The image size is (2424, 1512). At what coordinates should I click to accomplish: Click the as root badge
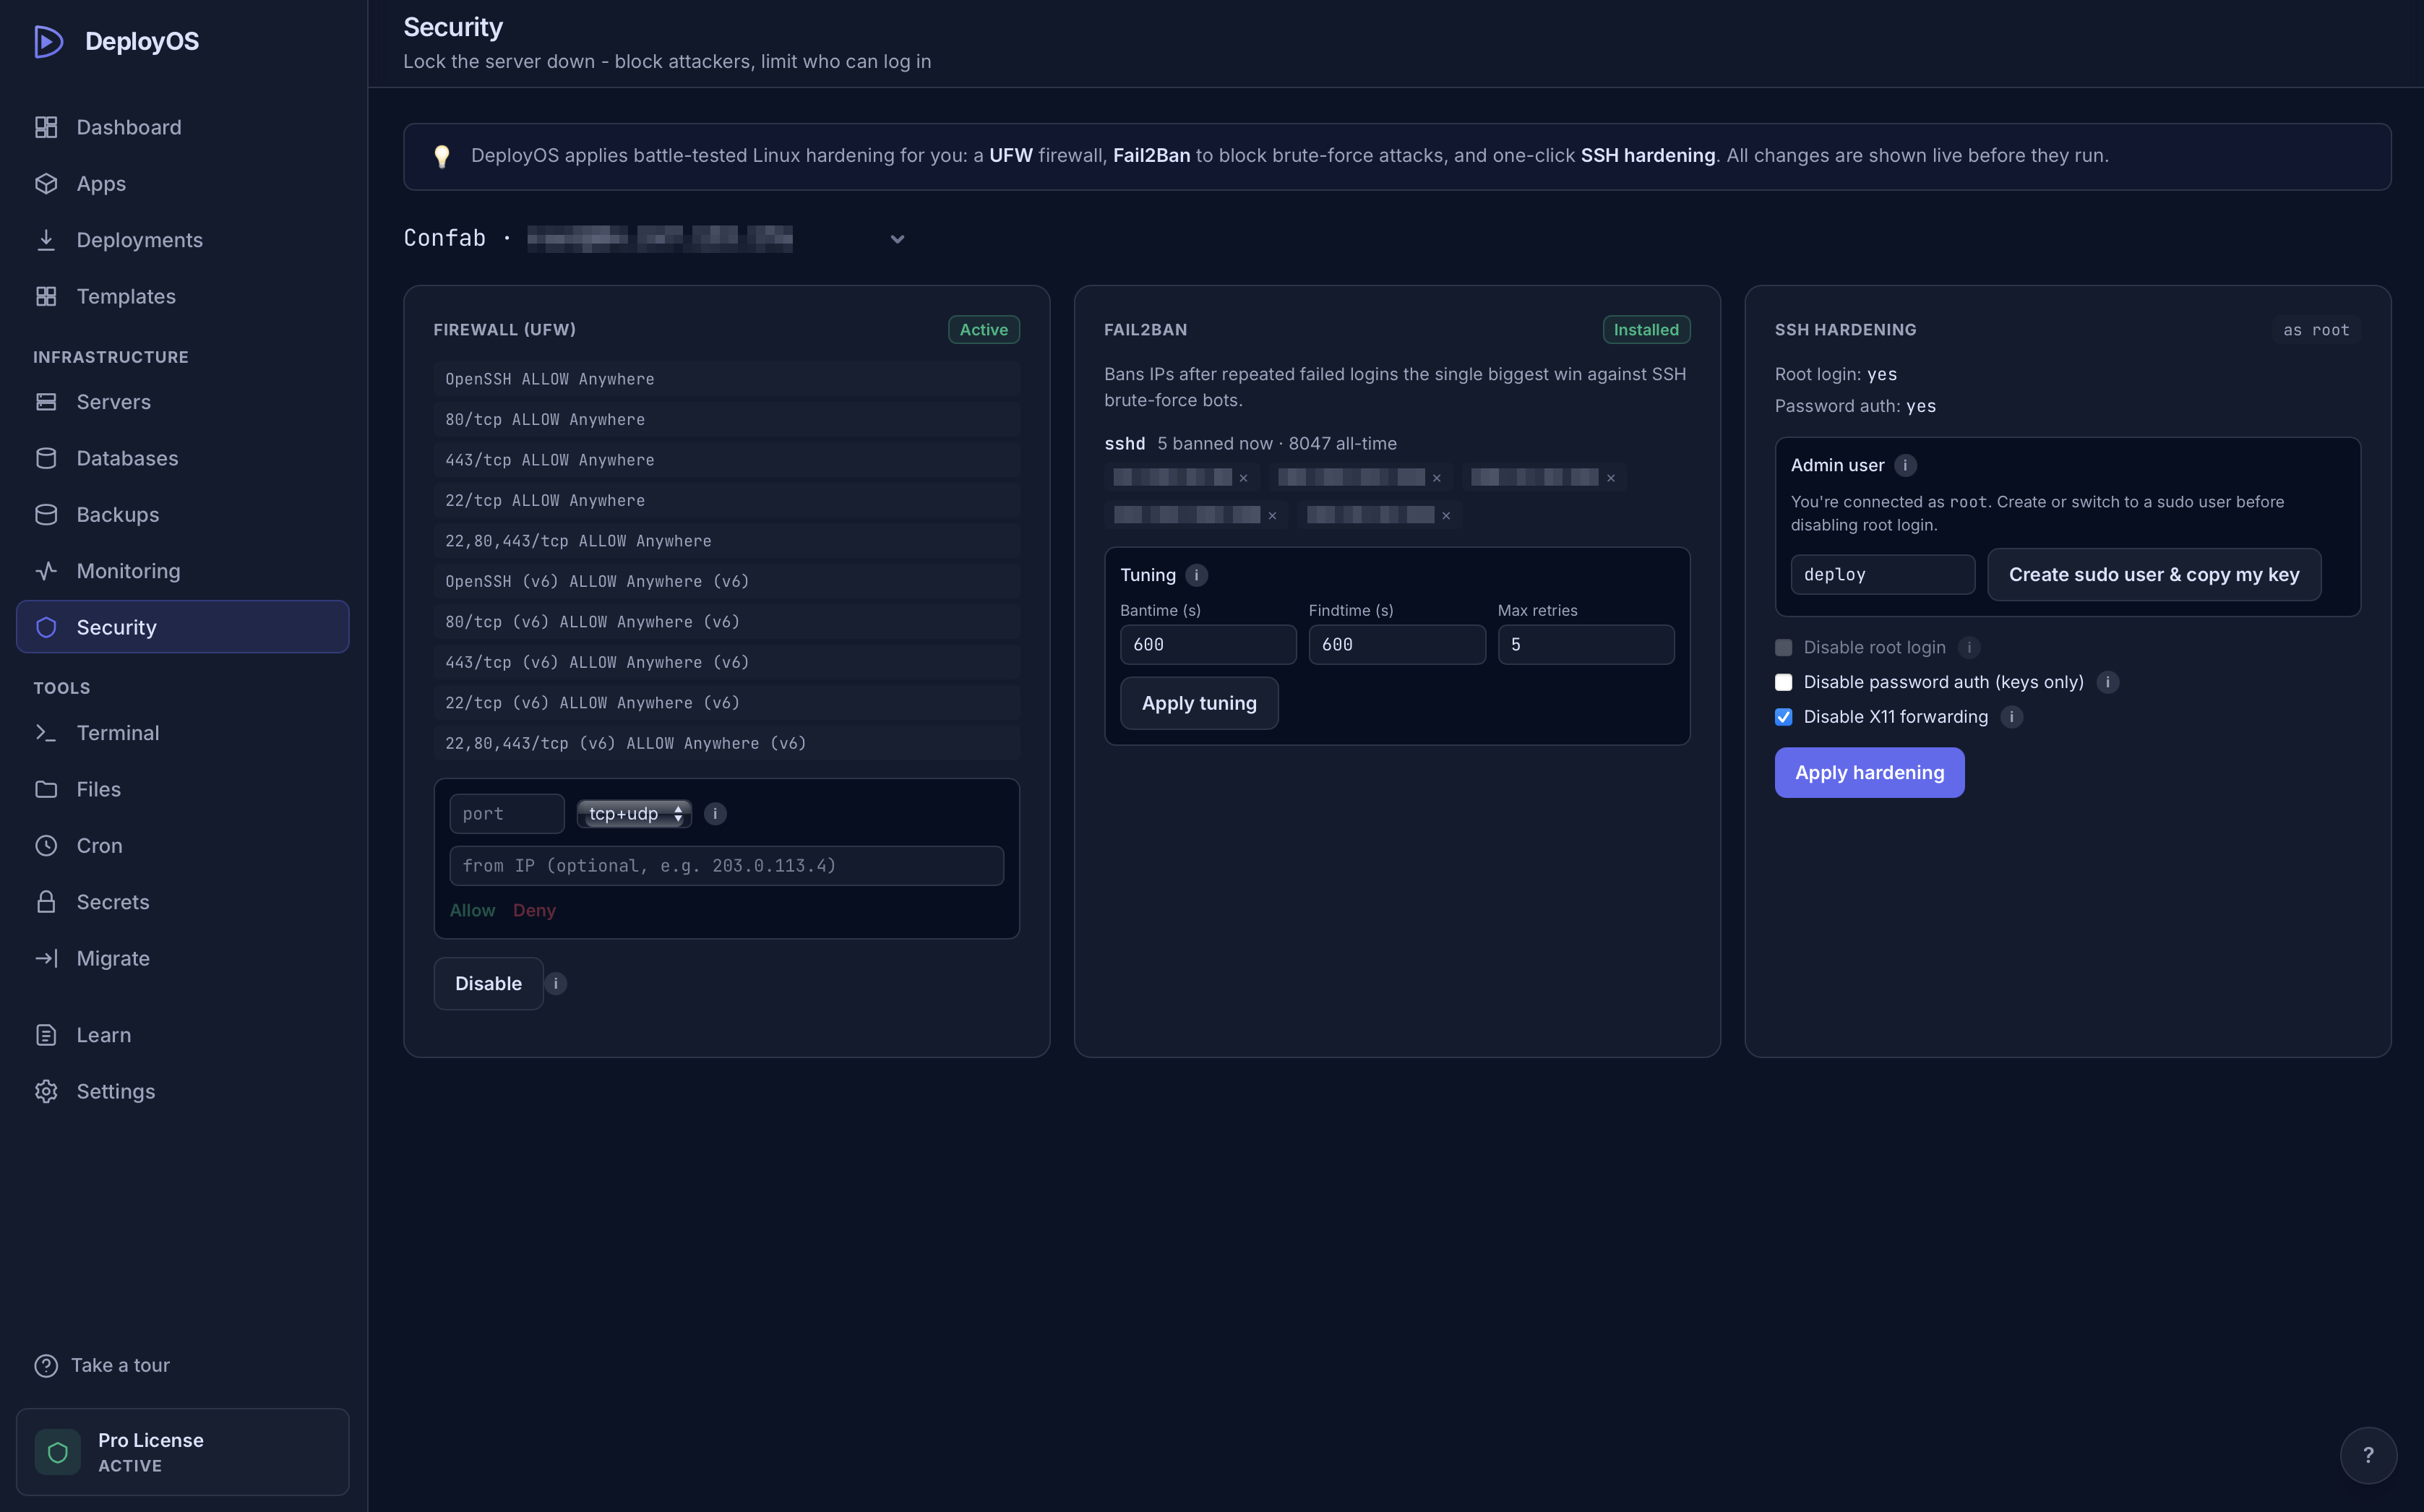[2316, 330]
